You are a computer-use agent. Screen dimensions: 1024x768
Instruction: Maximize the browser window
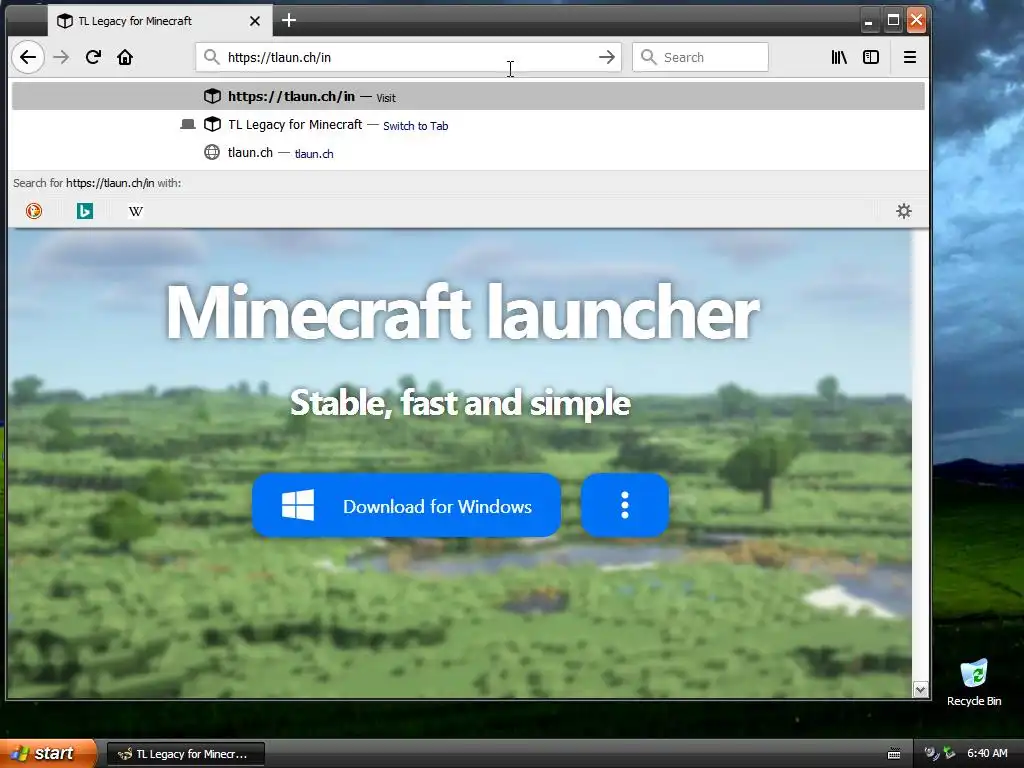point(893,21)
